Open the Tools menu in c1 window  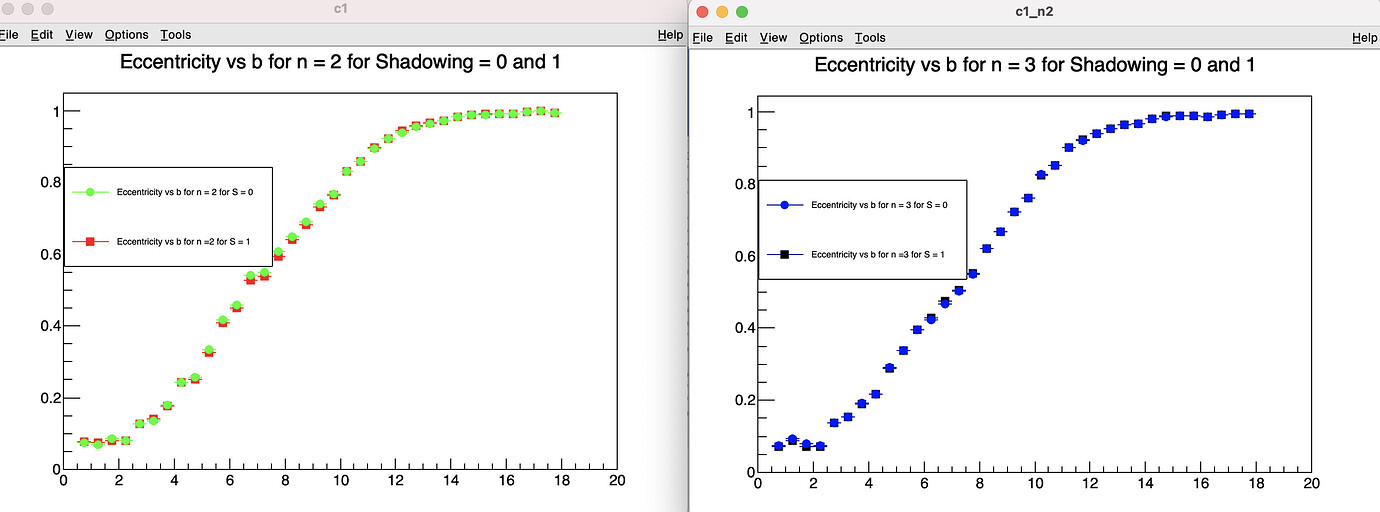(x=176, y=35)
